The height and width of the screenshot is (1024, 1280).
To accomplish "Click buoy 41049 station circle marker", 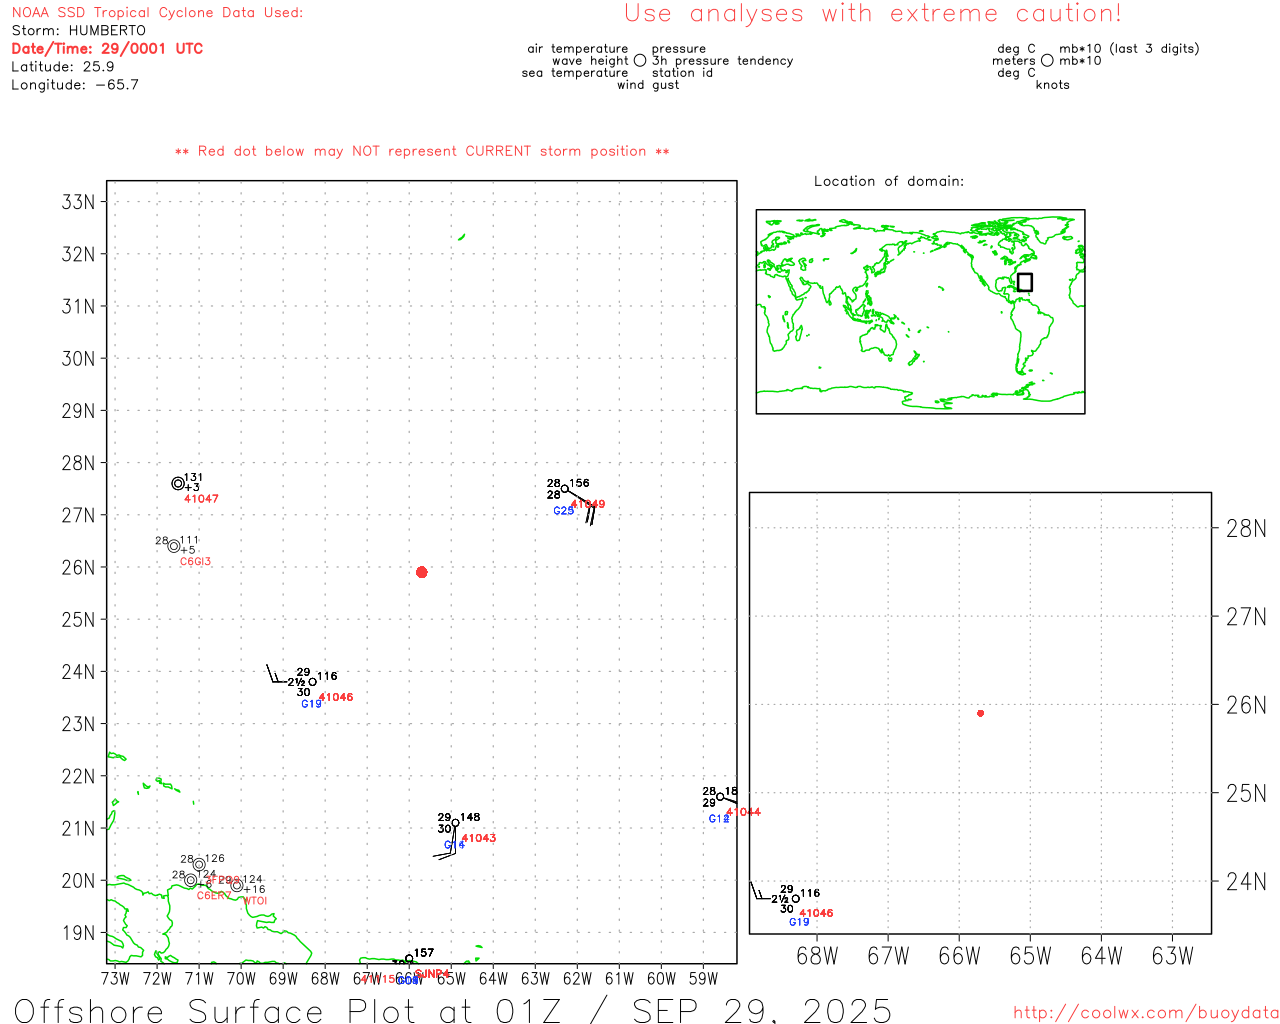I will [x=565, y=489].
